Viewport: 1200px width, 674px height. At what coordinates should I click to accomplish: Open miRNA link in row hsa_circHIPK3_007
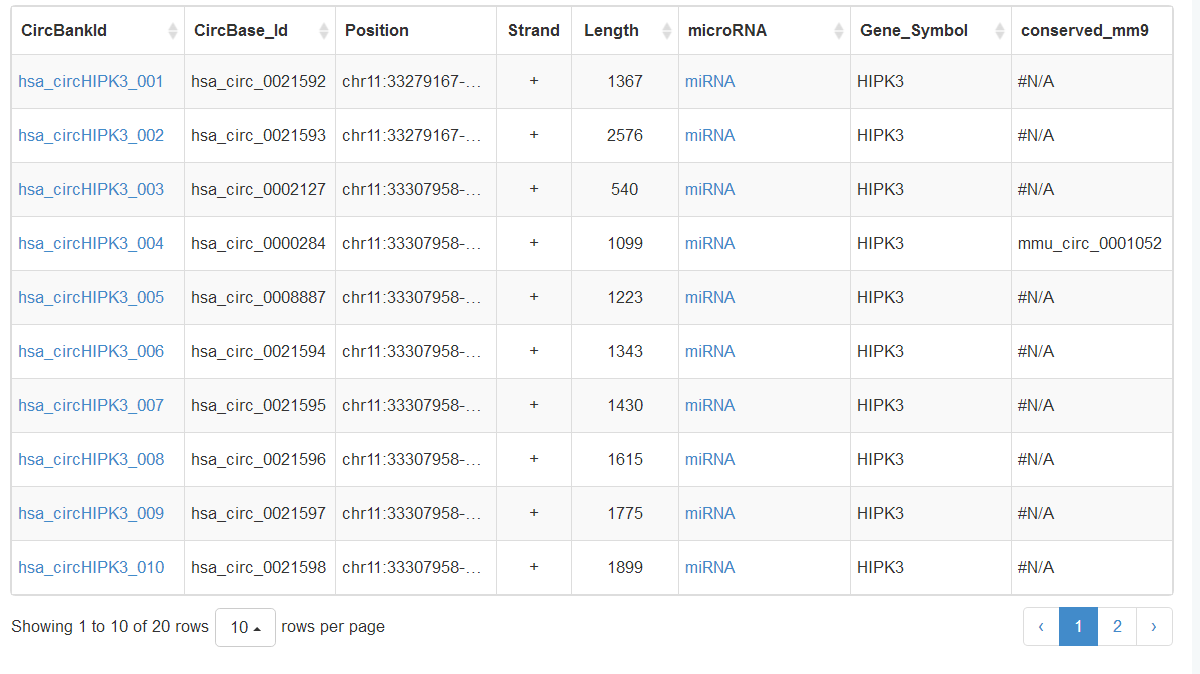710,406
